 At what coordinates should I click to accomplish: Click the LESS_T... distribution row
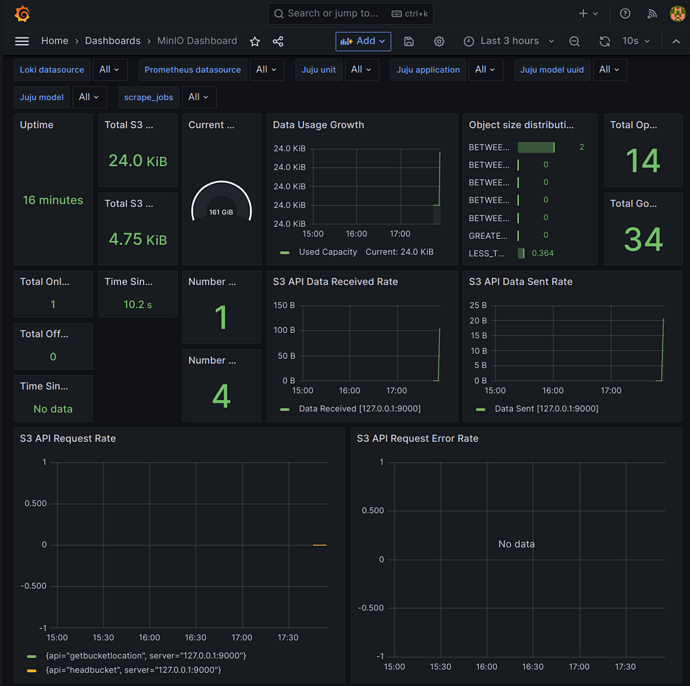pos(528,253)
